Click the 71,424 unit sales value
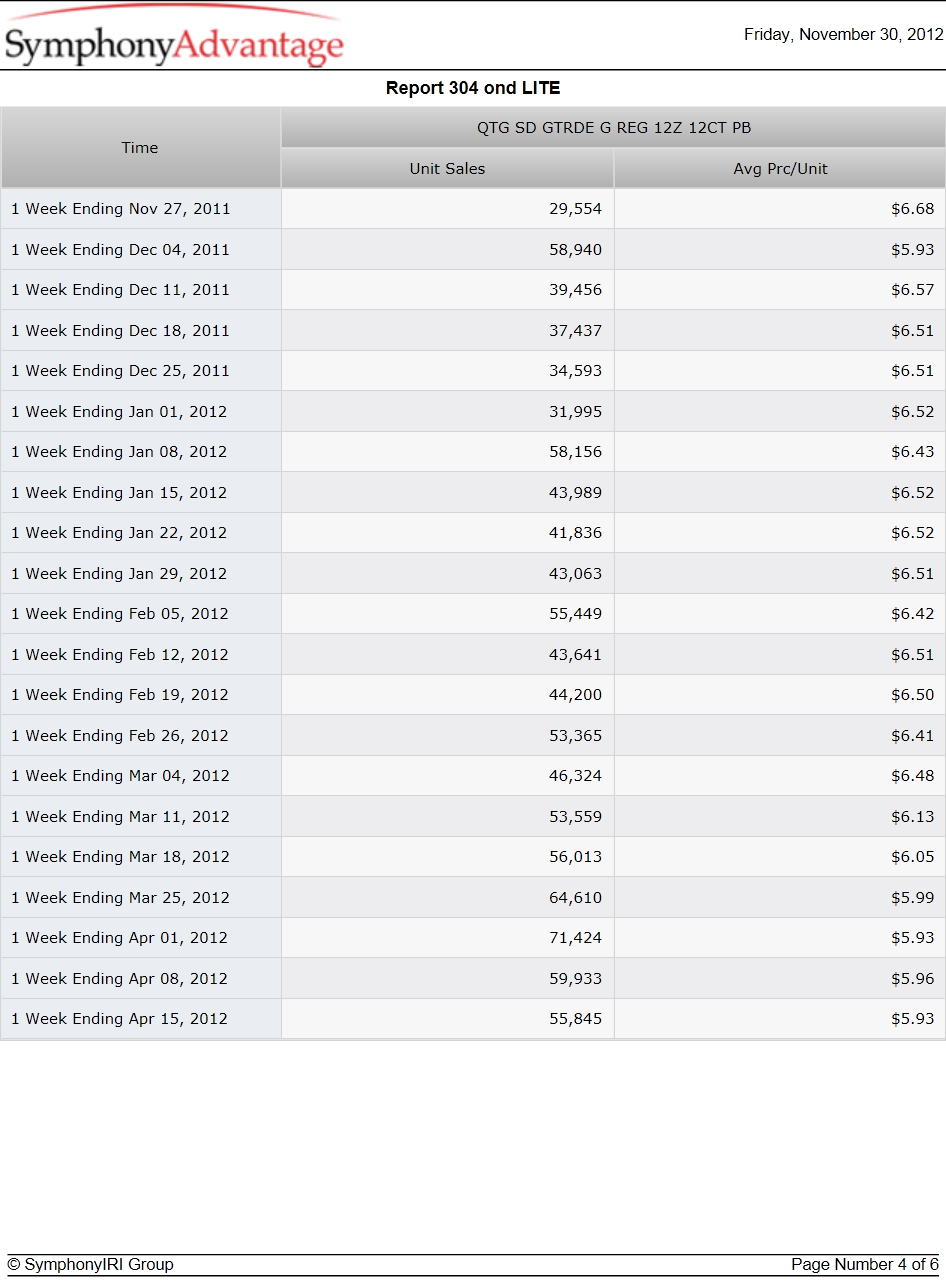 coord(575,938)
